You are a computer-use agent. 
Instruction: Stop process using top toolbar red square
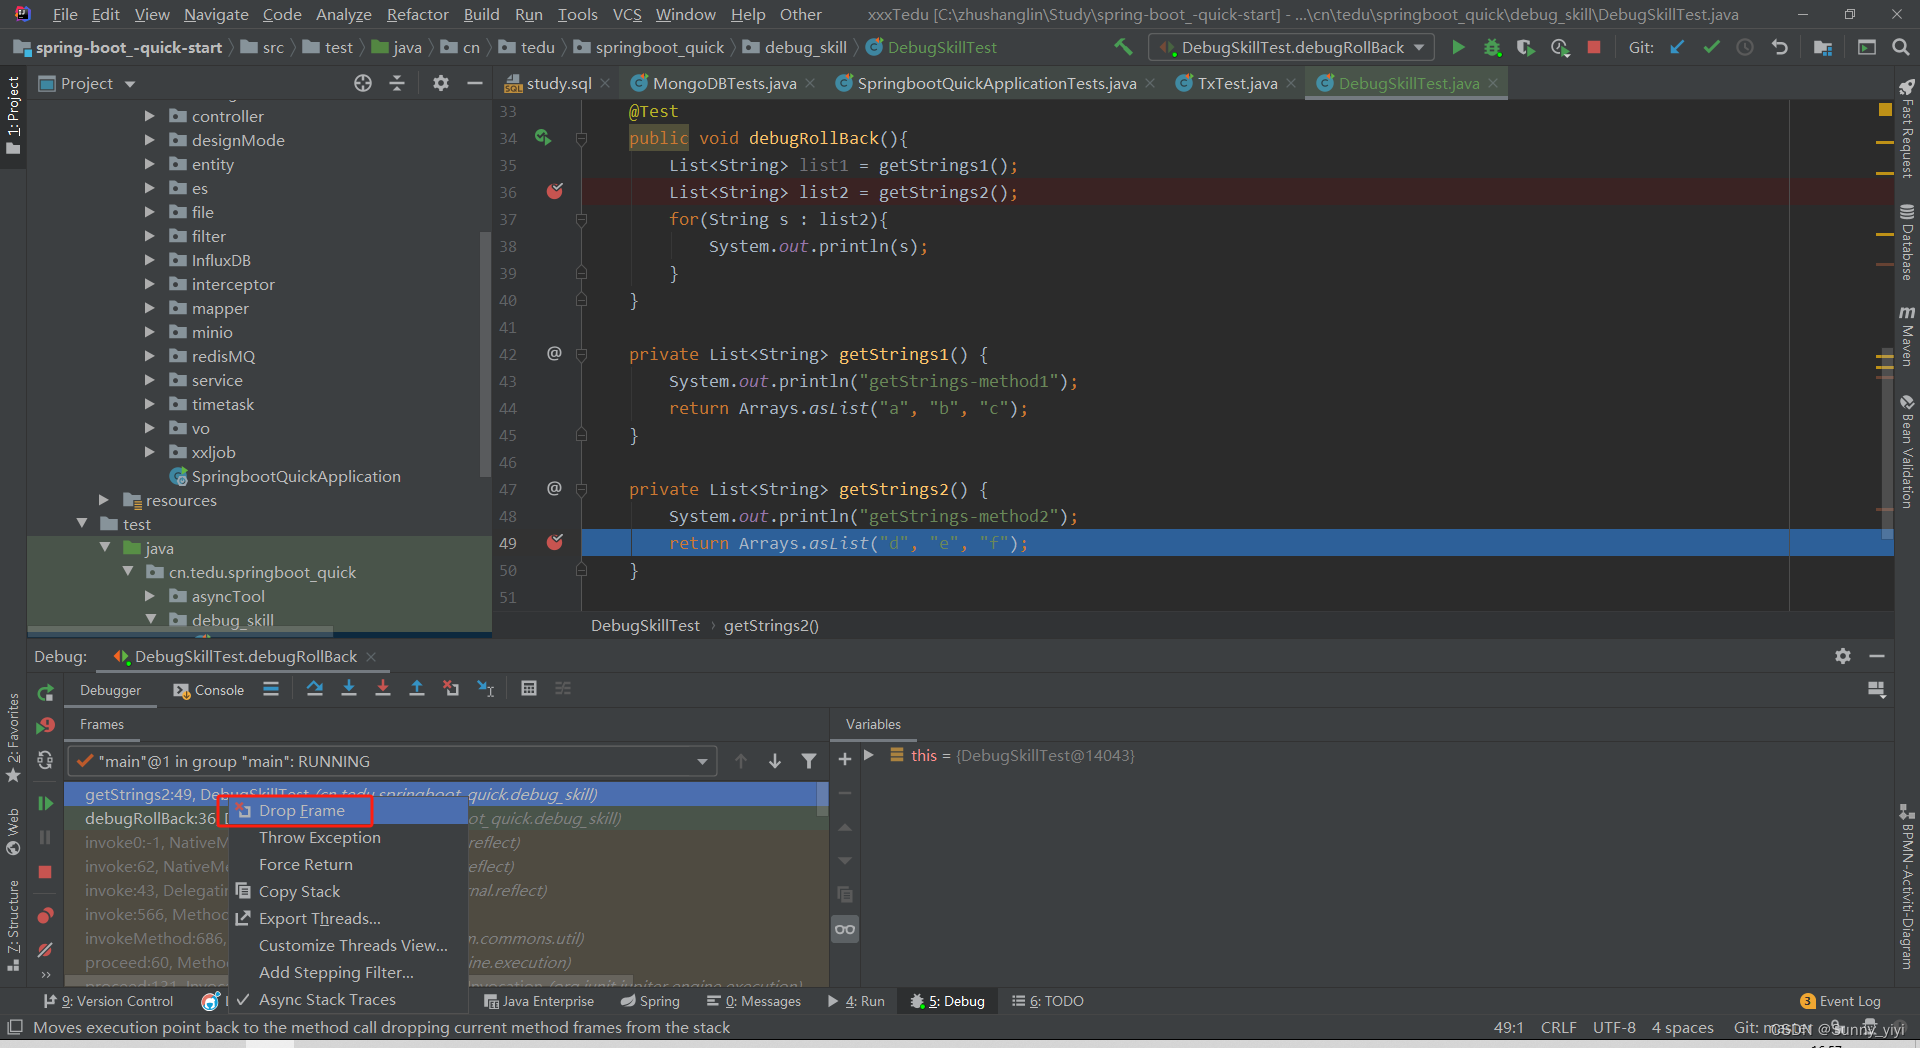(x=1594, y=47)
